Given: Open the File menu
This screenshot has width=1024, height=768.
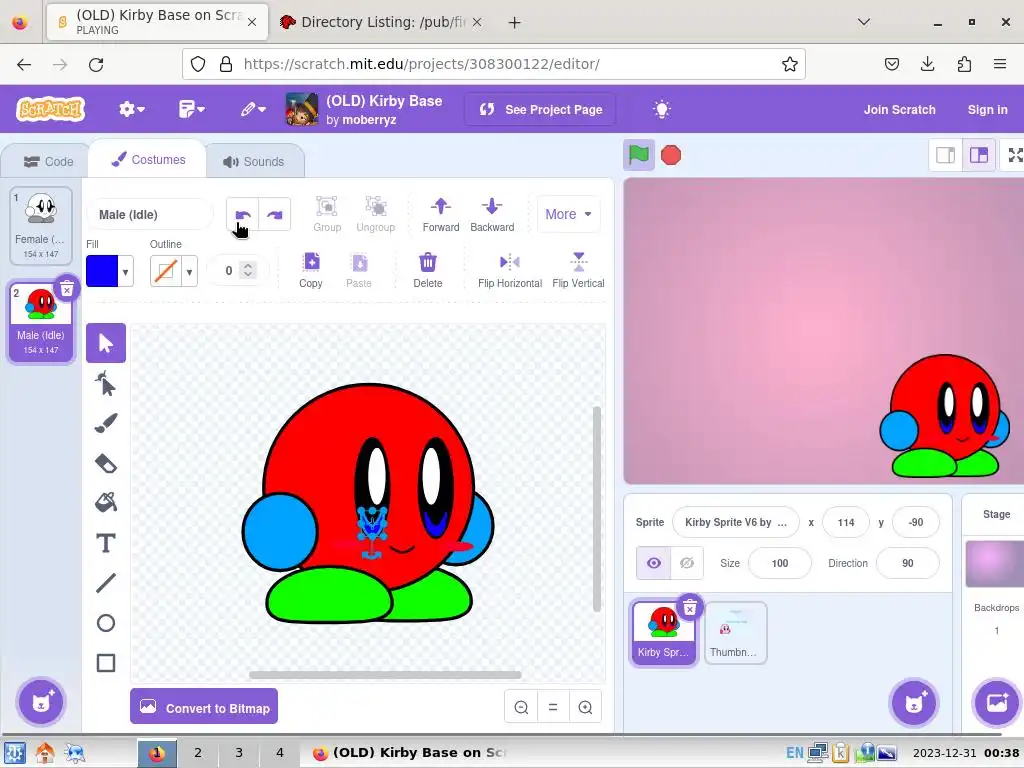Looking at the screenshot, I should pyautogui.click(x=191, y=109).
